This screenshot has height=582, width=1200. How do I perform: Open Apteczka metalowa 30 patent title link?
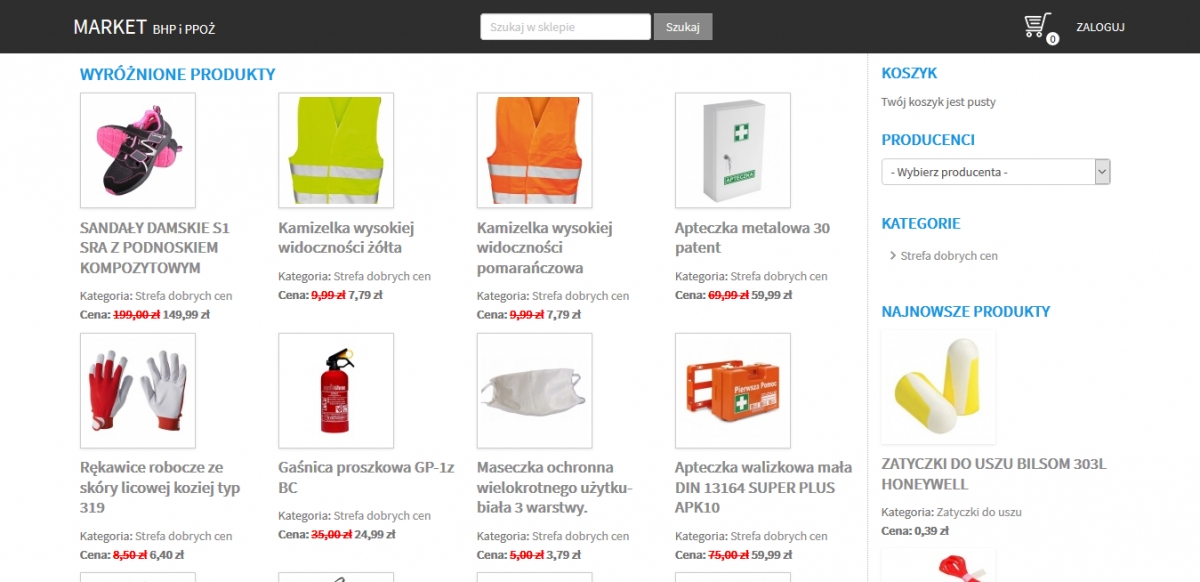pyautogui.click(x=752, y=238)
